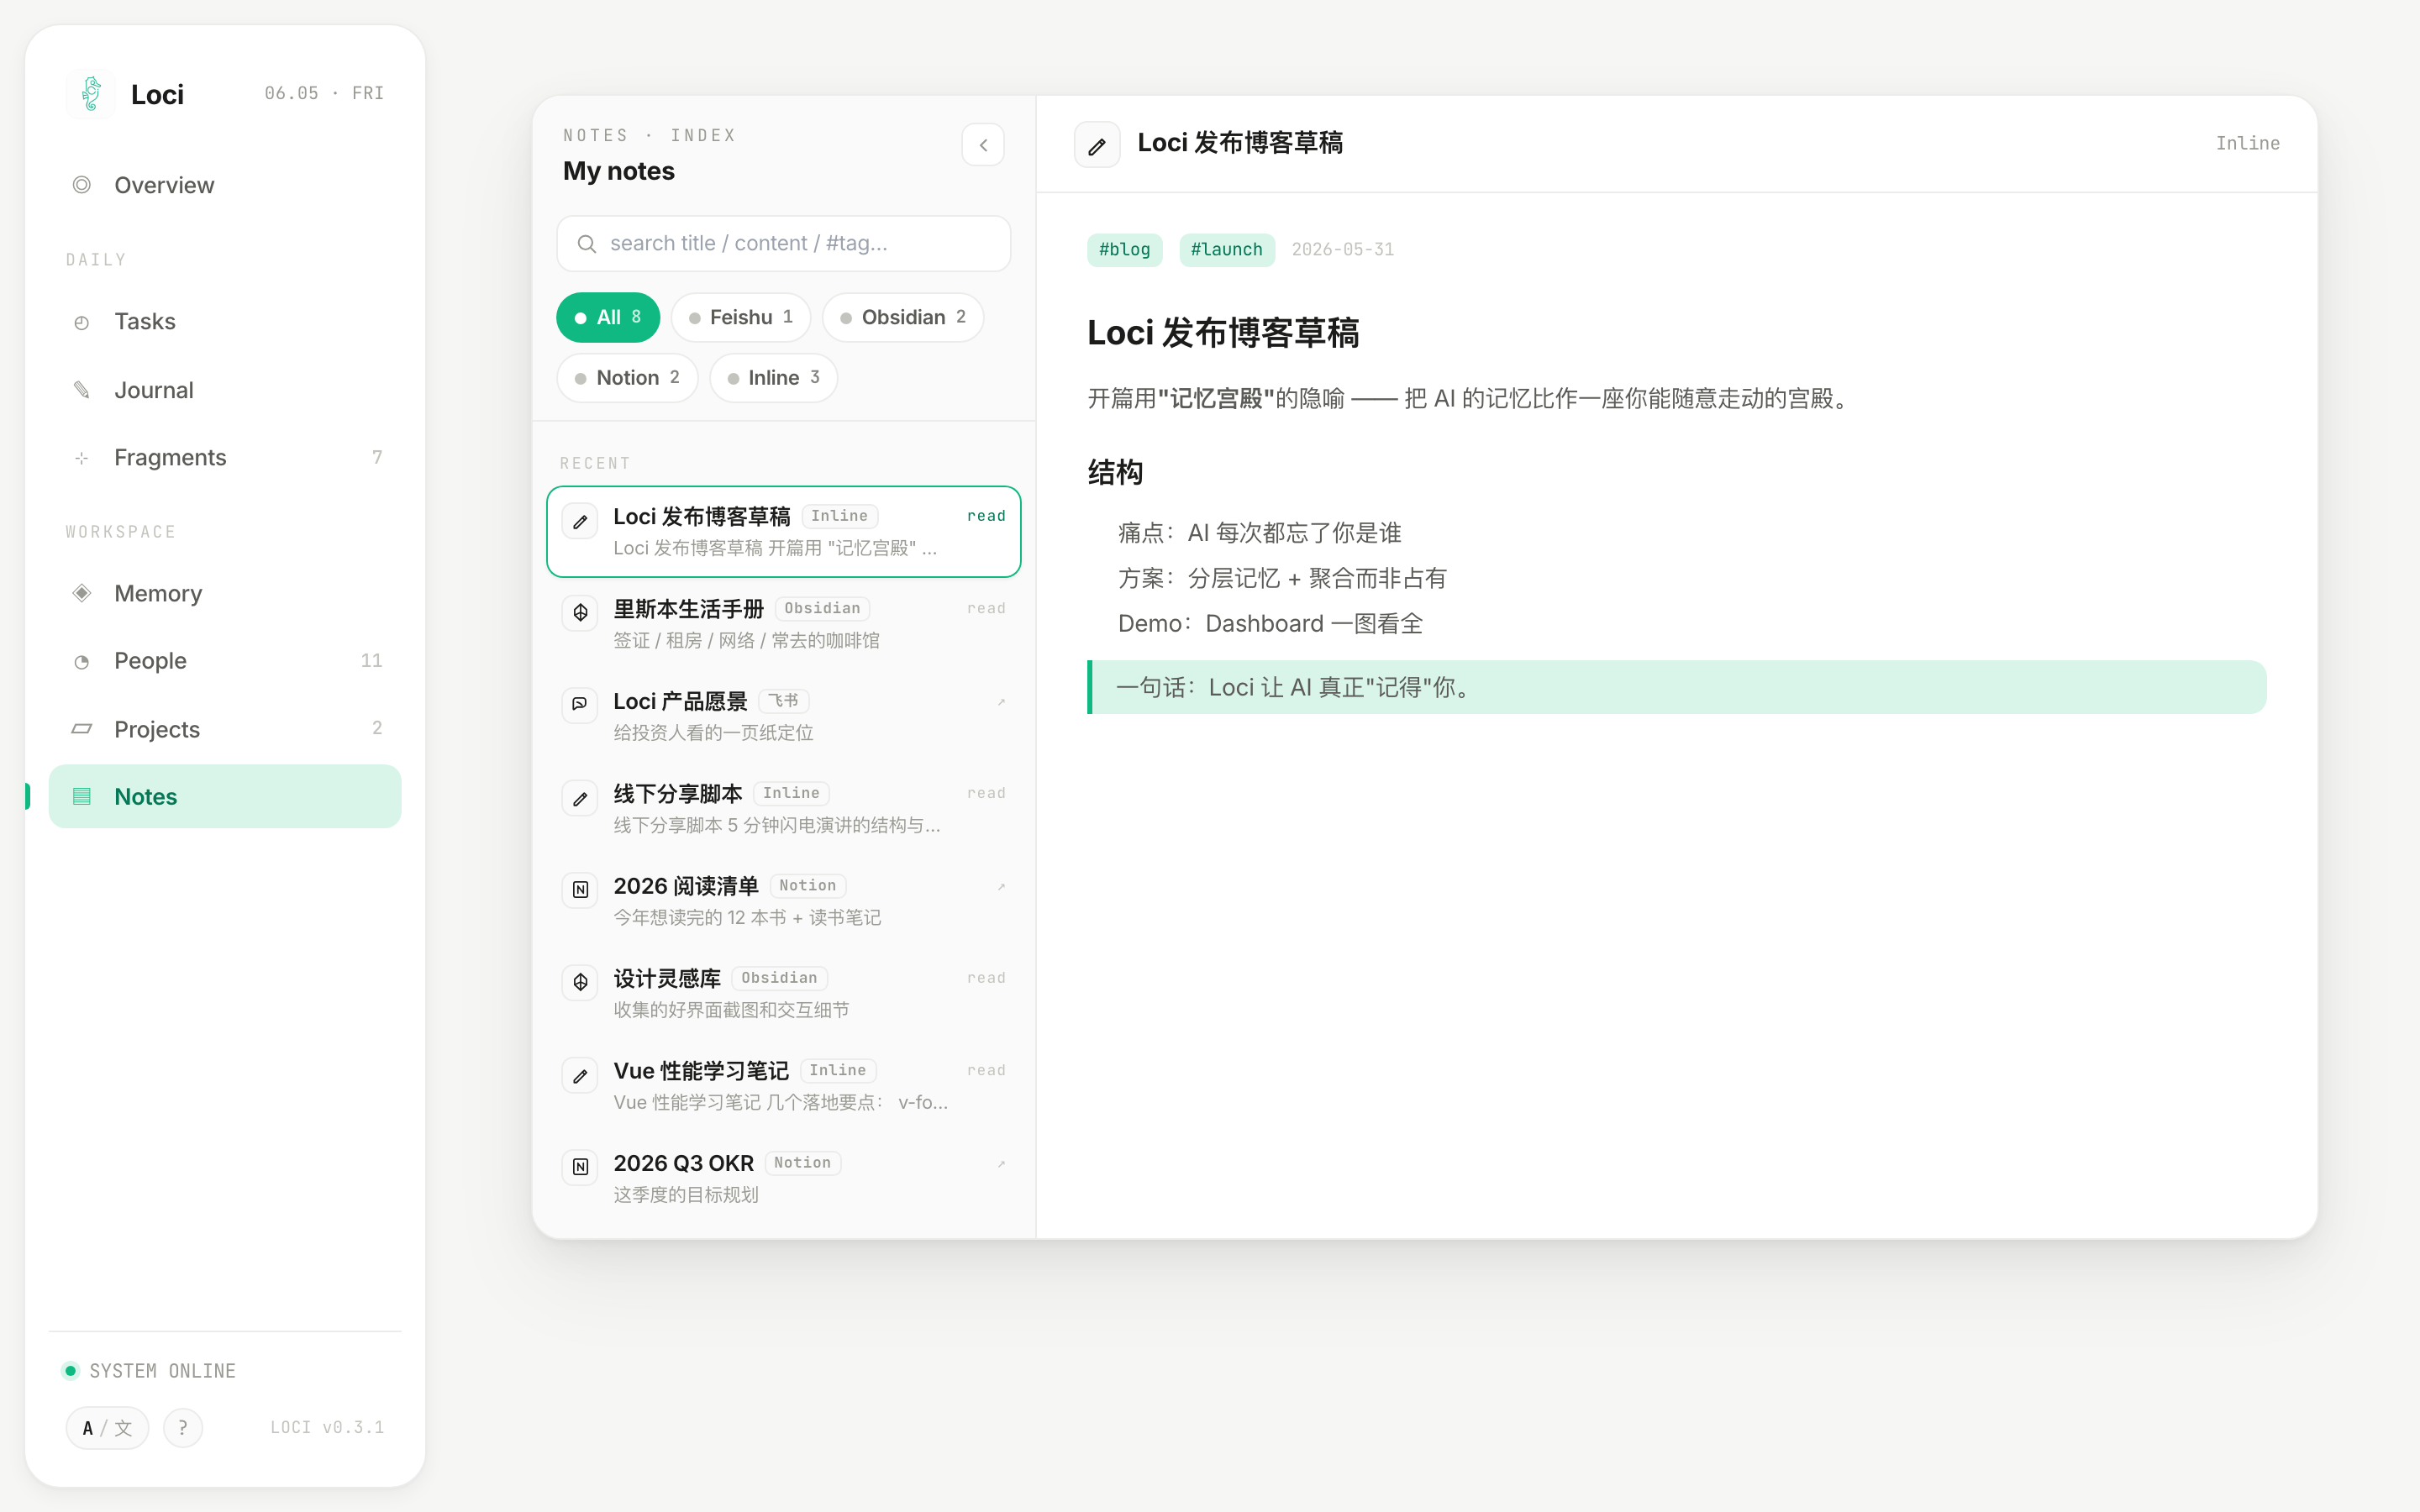The height and width of the screenshot is (1512, 2420).
Task: Filter notes by Obsidian source
Action: [x=903, y=318]
